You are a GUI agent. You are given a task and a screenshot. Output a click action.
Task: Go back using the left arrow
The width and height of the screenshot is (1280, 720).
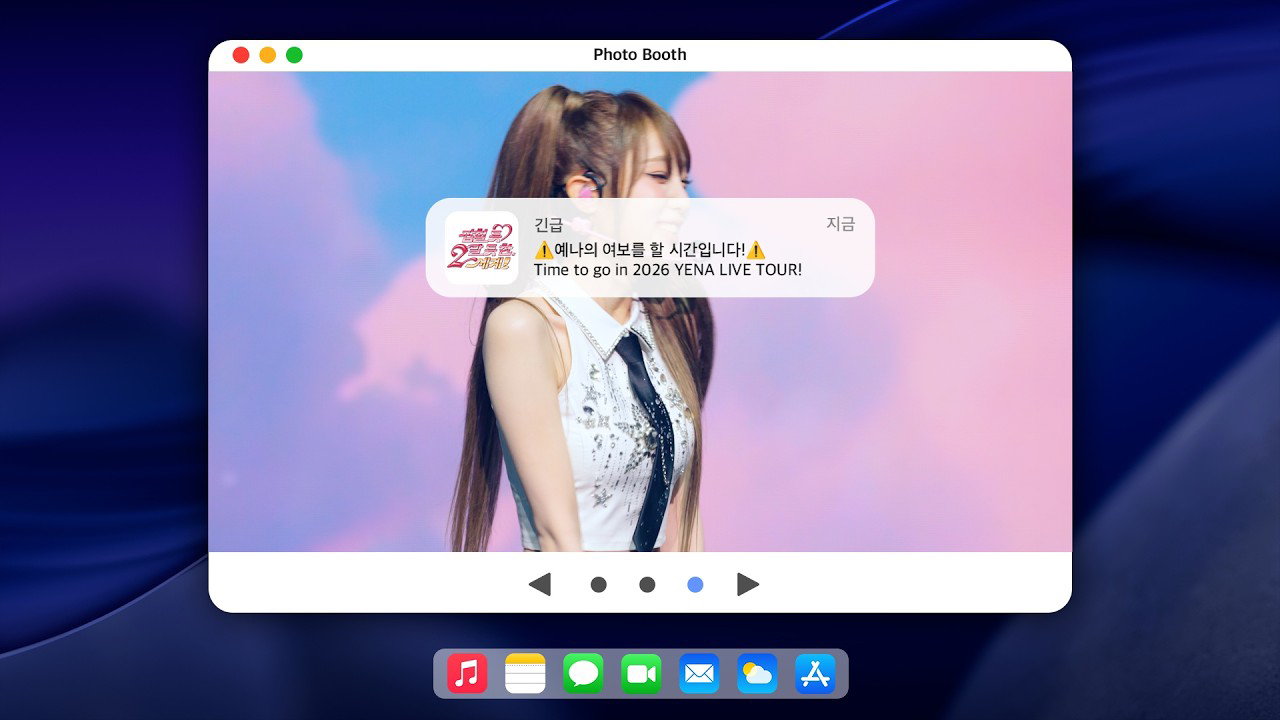point(541,584)
